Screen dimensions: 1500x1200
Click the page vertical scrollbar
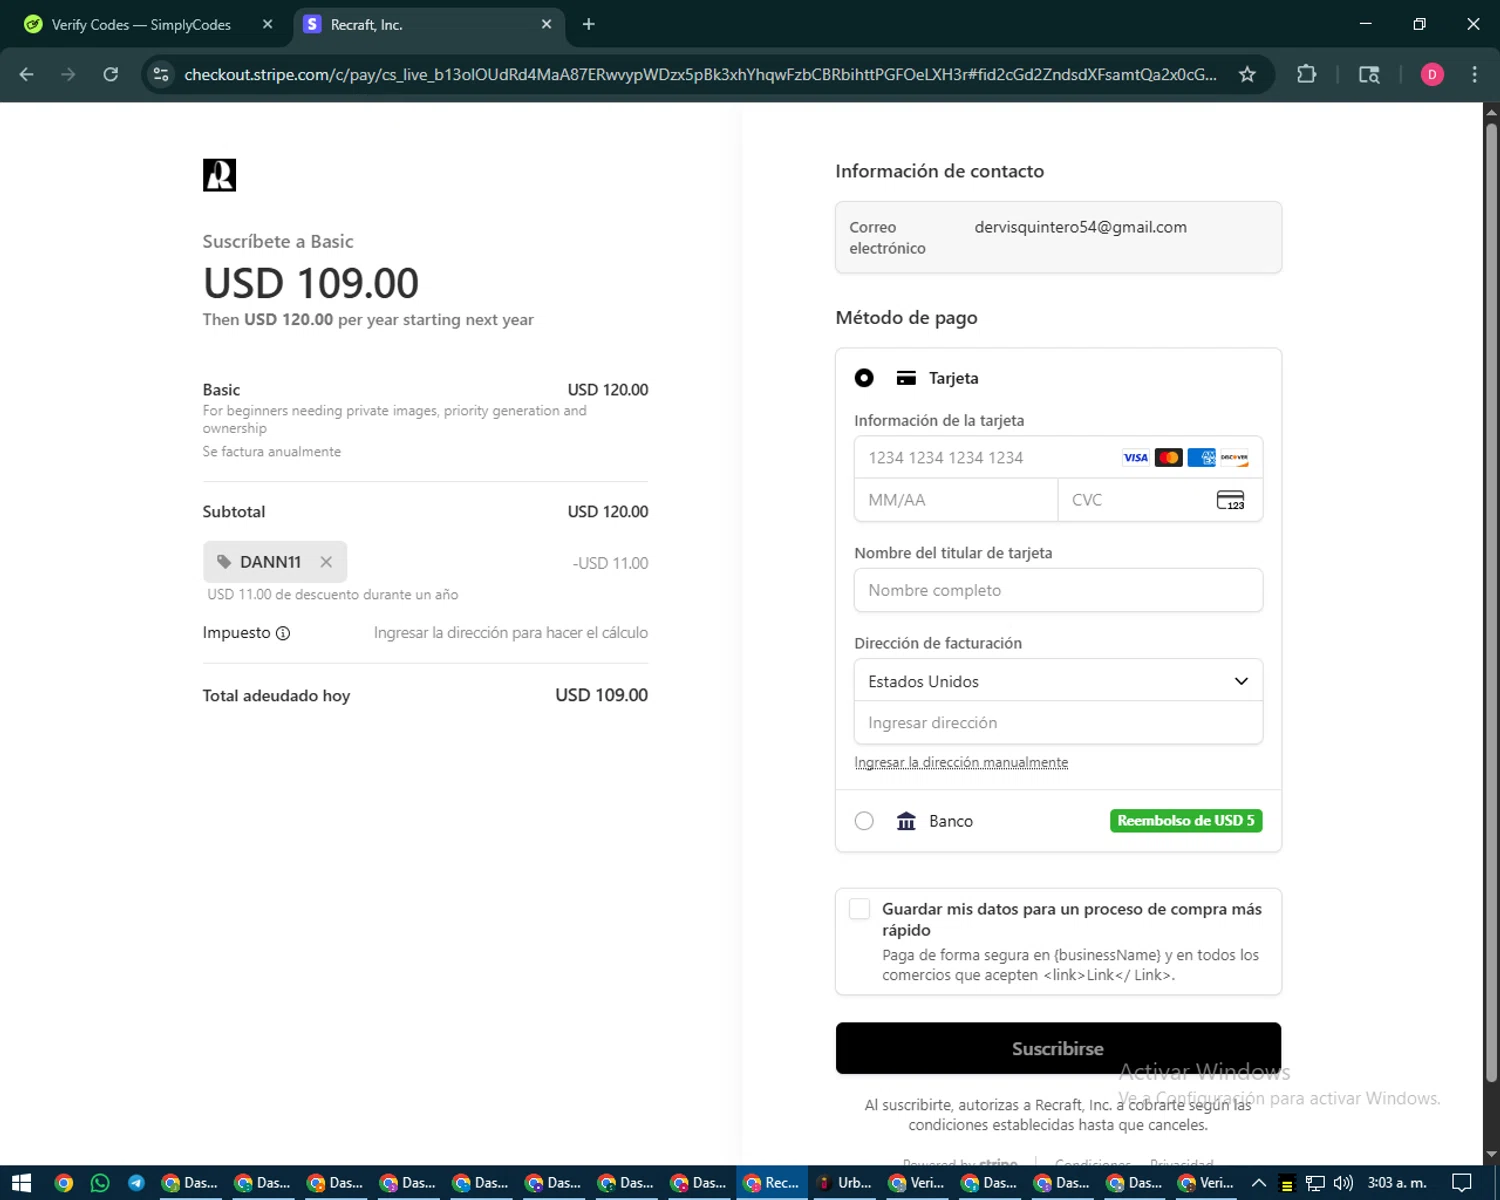tap(1491, 600)
